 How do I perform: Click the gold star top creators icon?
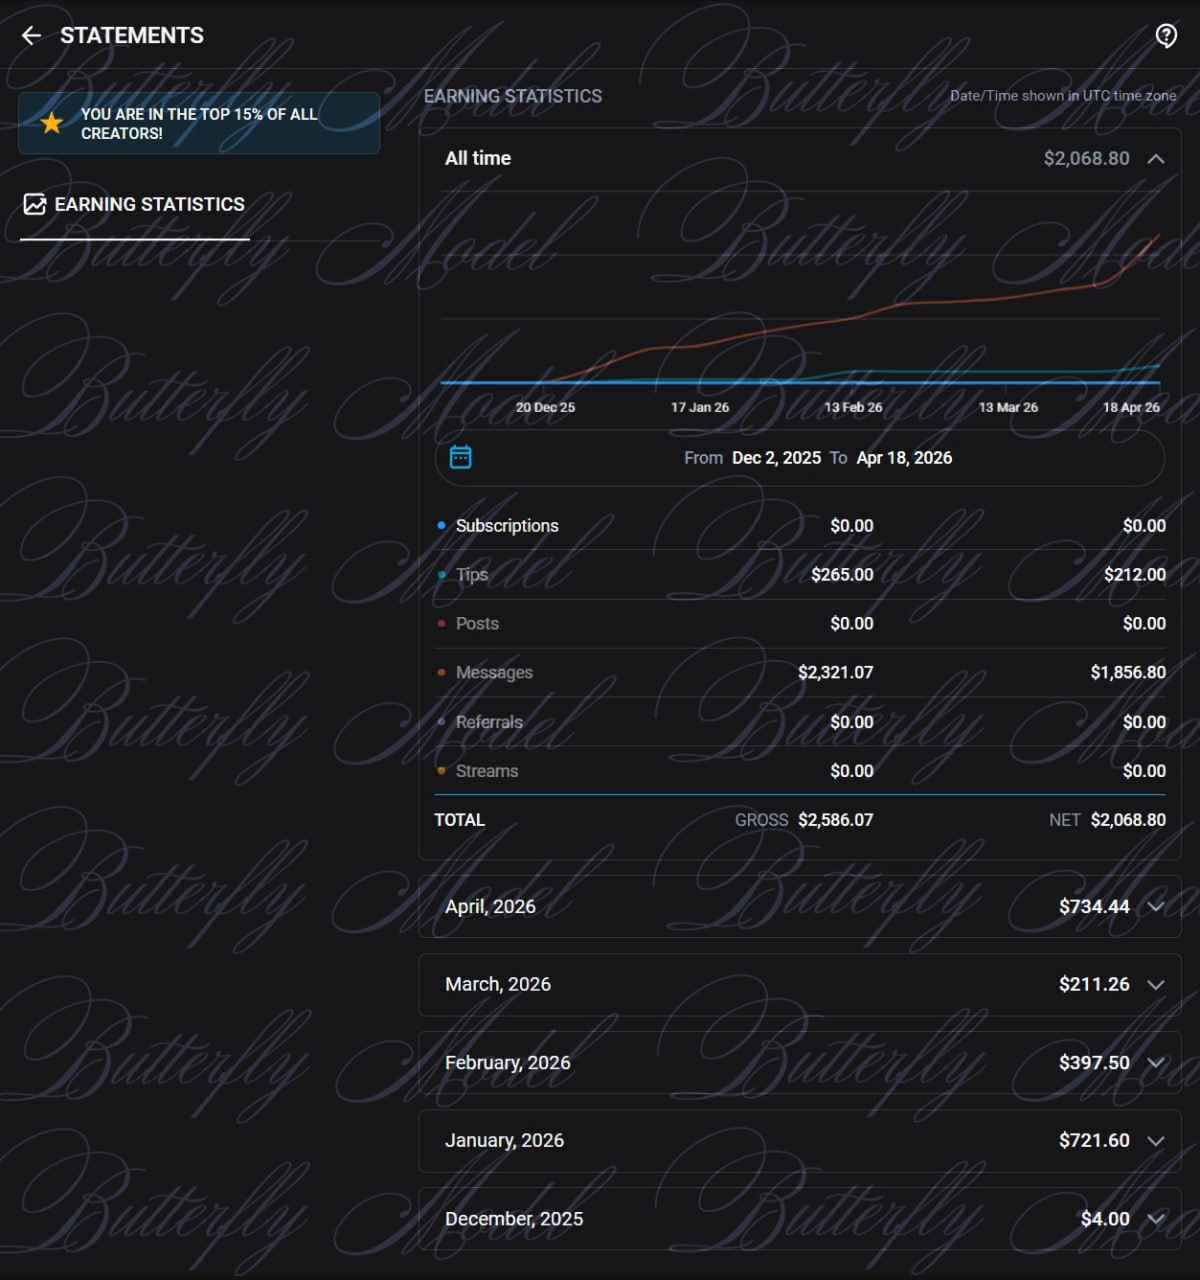51,123
